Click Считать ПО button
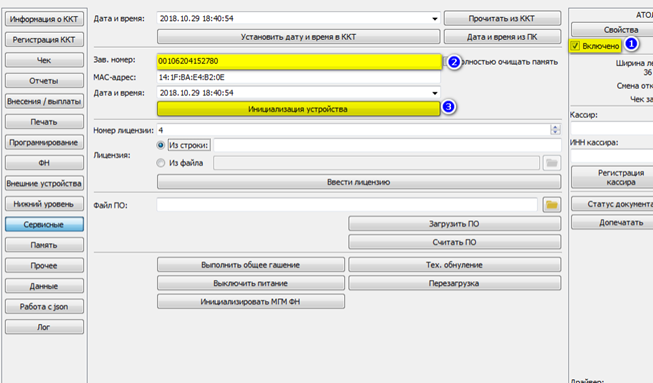Image resolution: width=653 pixels, height=383 pixels. pos(454,242)
